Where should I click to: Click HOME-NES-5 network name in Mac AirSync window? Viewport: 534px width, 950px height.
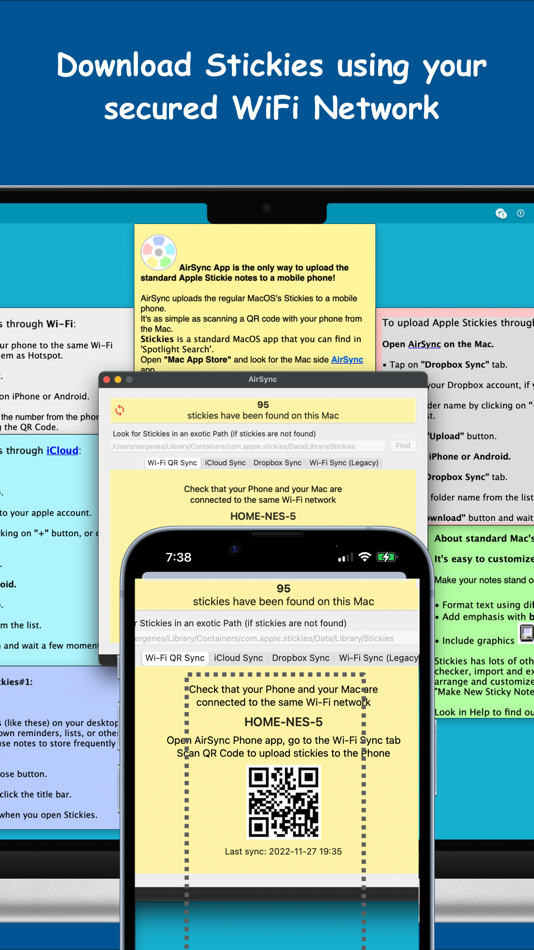pos(262,516)
